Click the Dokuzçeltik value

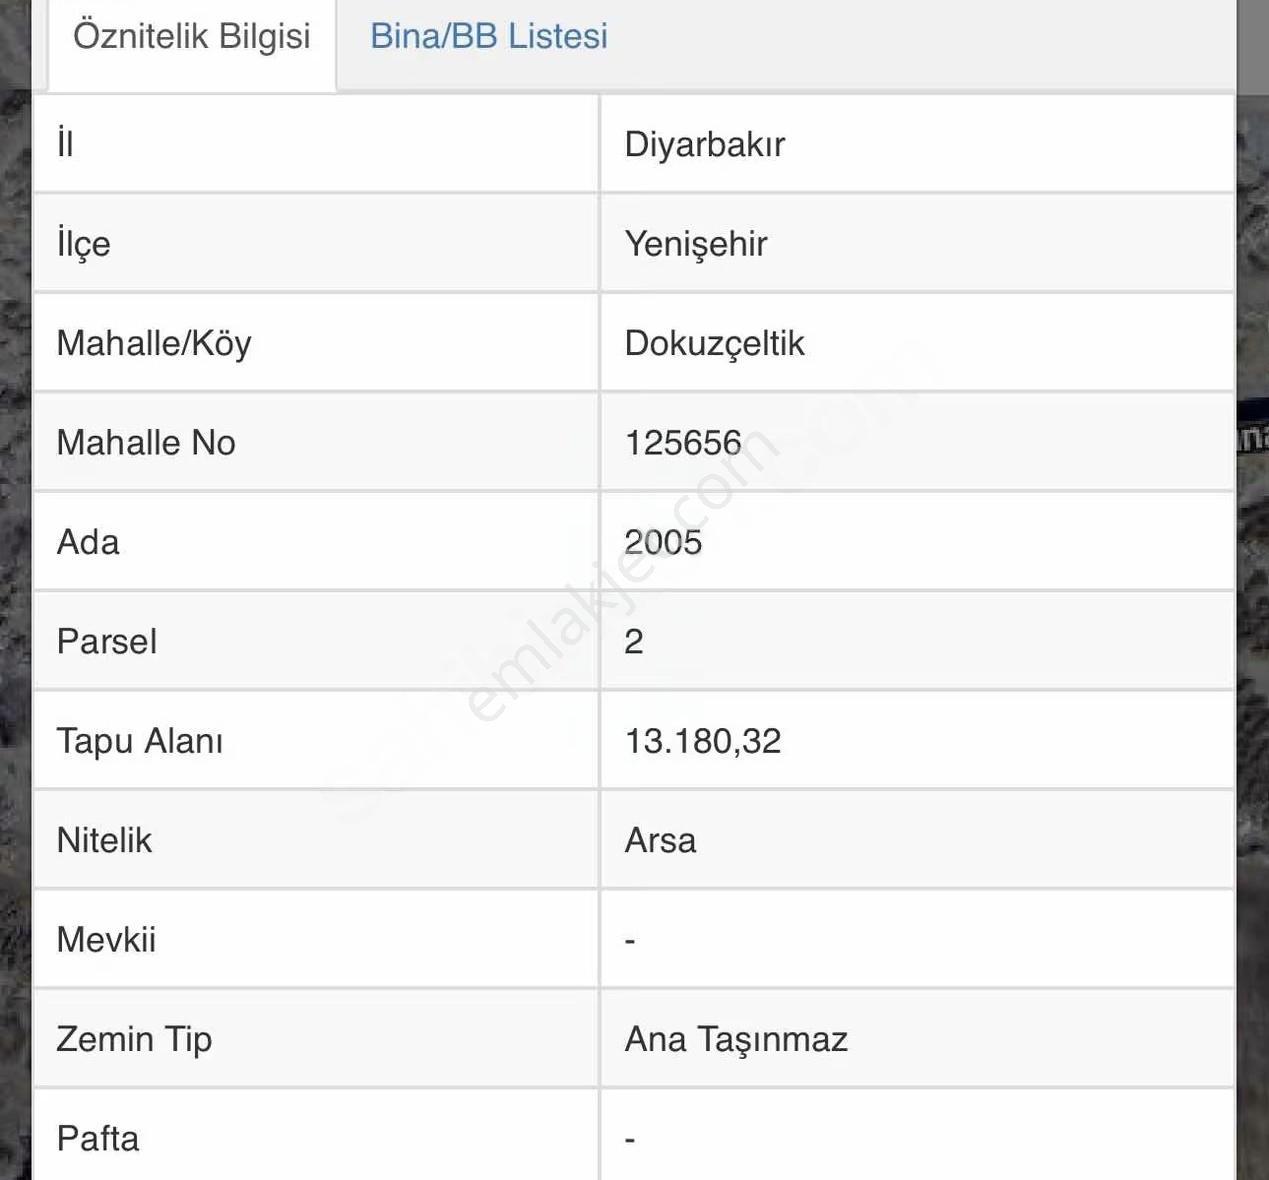click(715, 343)
